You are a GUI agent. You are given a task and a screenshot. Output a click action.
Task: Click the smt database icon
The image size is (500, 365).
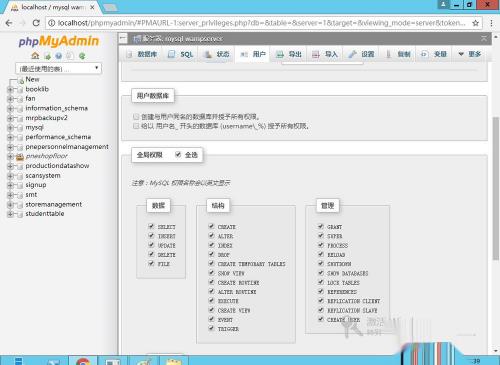20,195
